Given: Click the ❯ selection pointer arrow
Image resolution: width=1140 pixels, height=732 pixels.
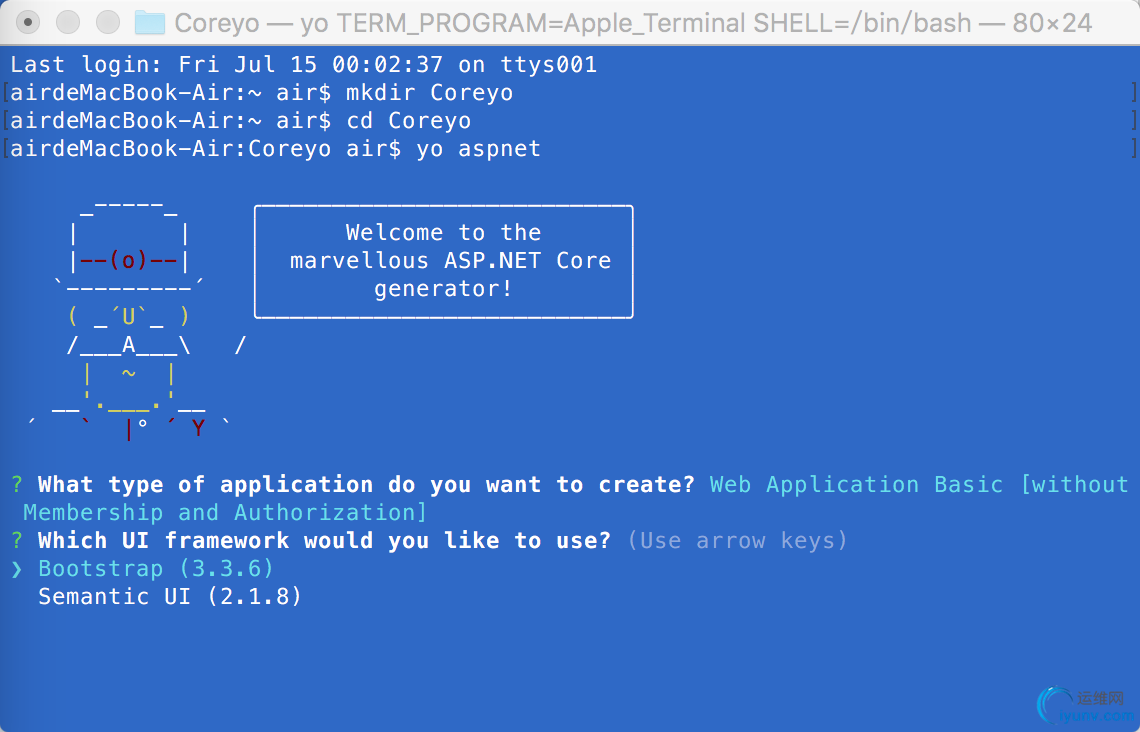Looking at the screenshot, I should (17, 569).
